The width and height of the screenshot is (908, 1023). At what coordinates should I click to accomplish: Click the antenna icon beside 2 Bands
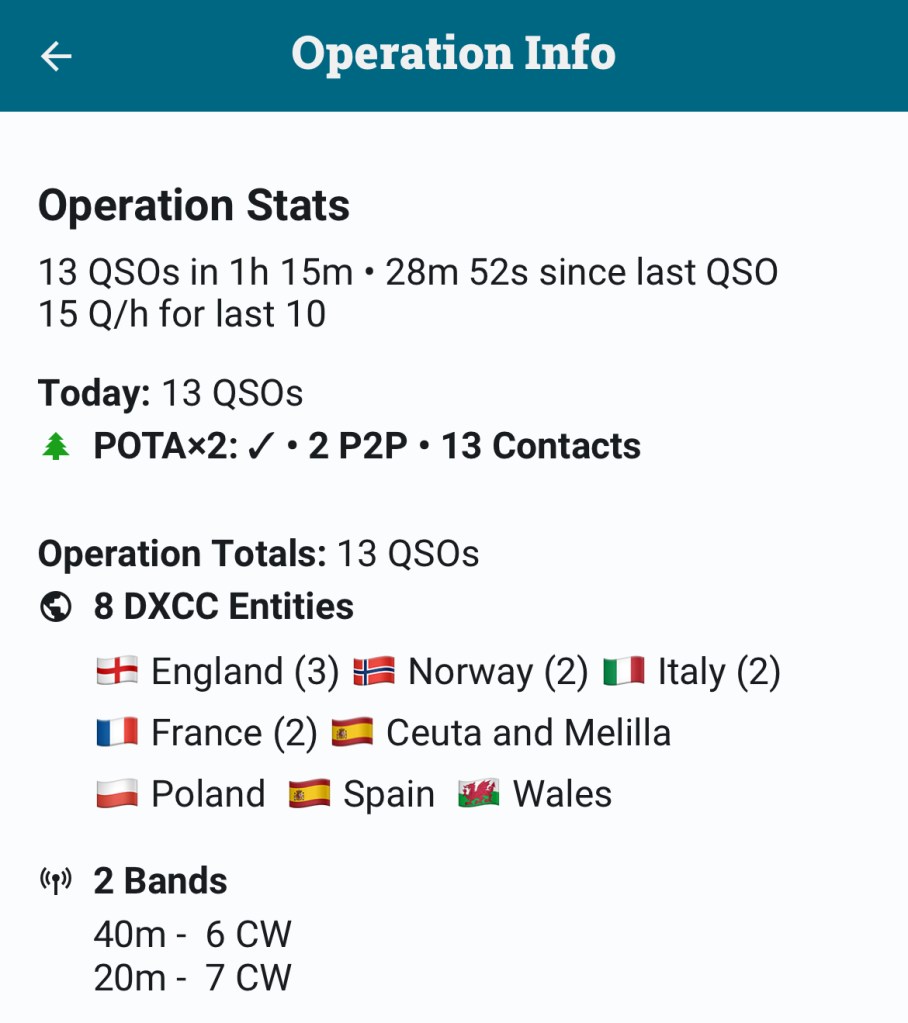coord(56,881)
